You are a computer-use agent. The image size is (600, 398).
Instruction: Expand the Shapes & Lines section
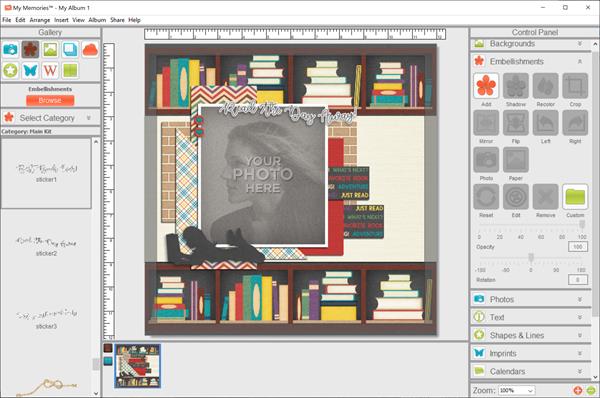(531, 335)
